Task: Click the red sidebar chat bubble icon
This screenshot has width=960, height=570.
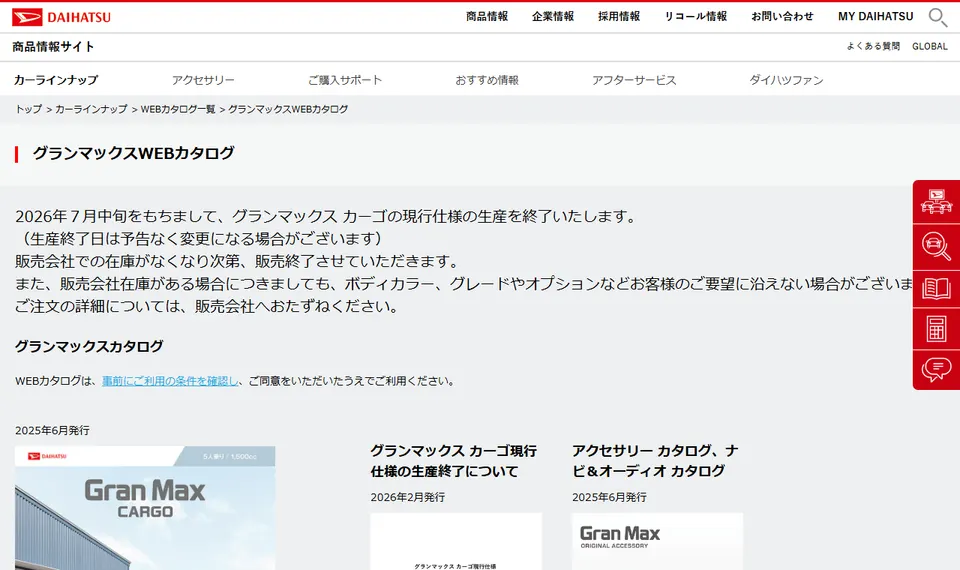Action: click(x=936, y=369)
